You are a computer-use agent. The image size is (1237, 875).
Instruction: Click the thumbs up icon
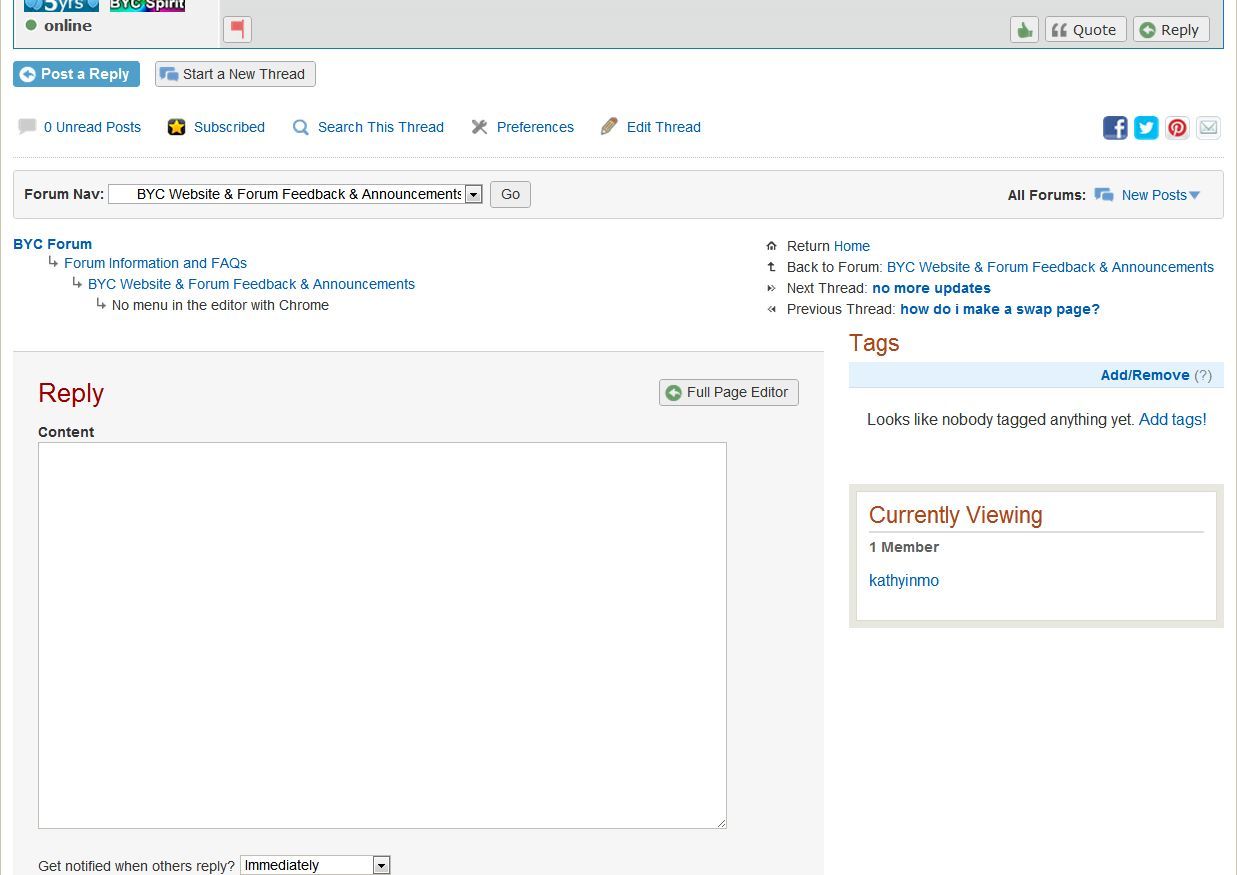1024,30
